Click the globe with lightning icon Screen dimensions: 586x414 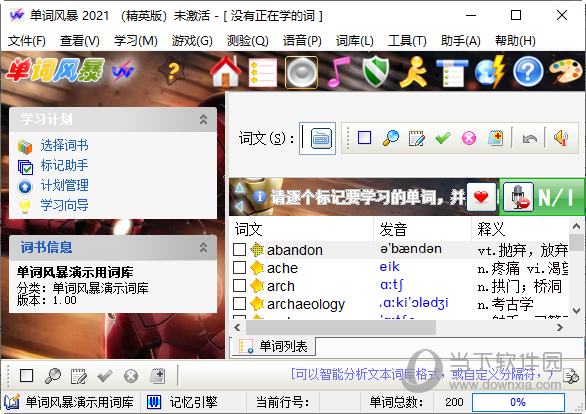coord(490,72)
